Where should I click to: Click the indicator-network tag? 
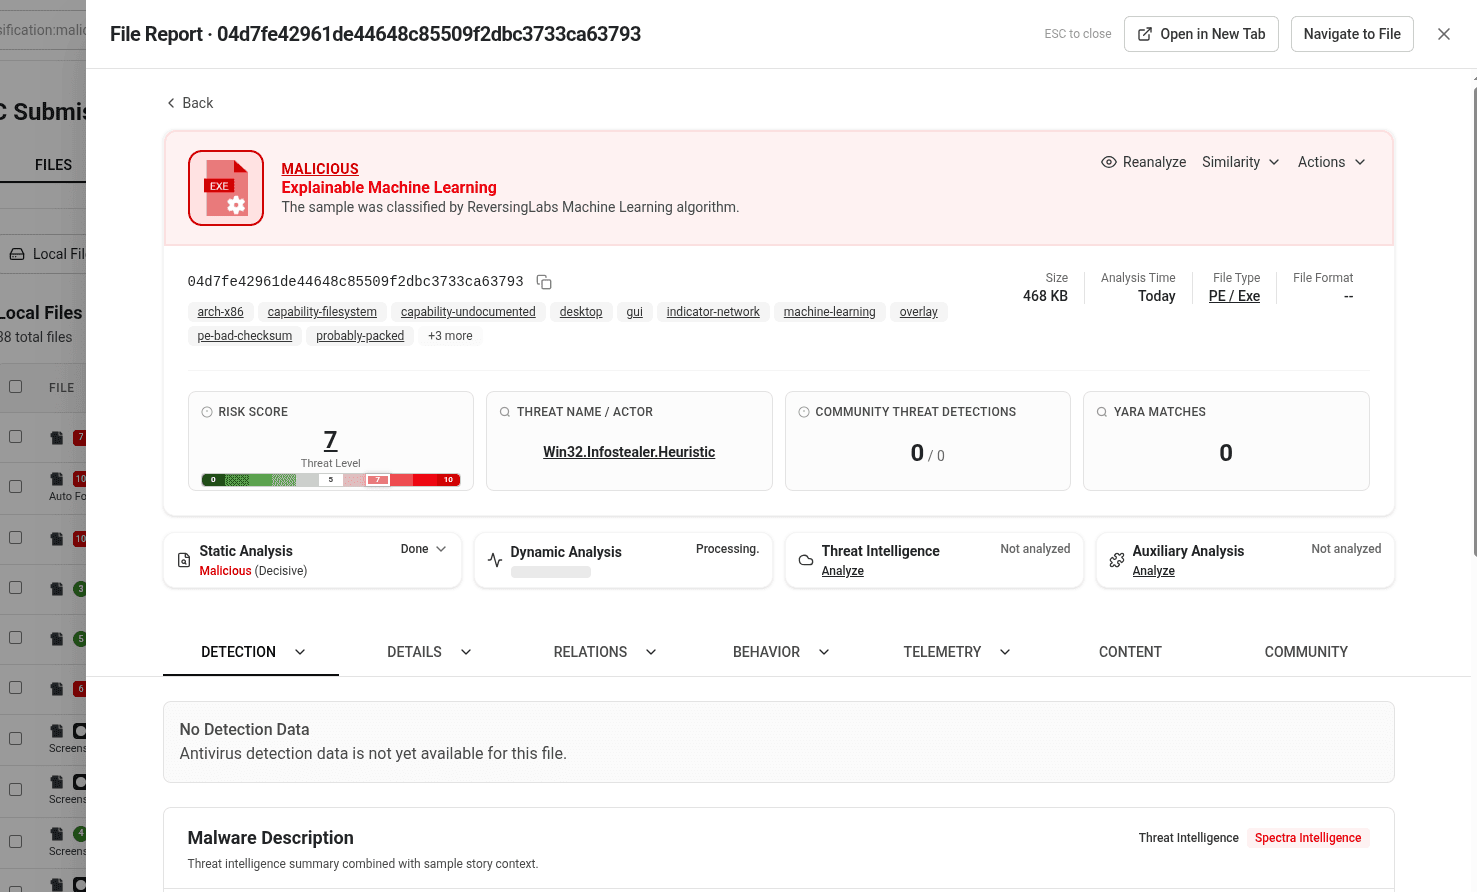click(x=713, y=312)
